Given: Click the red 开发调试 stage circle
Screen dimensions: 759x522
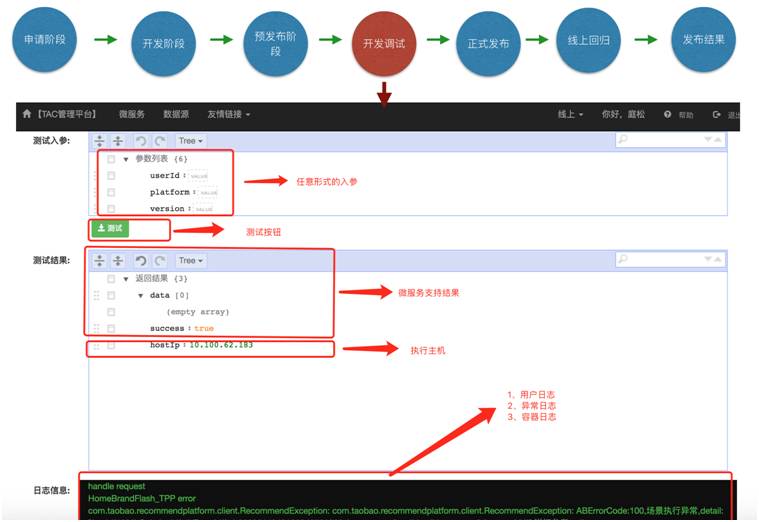Looking at the screenshot, I should [x=384, y=44].
